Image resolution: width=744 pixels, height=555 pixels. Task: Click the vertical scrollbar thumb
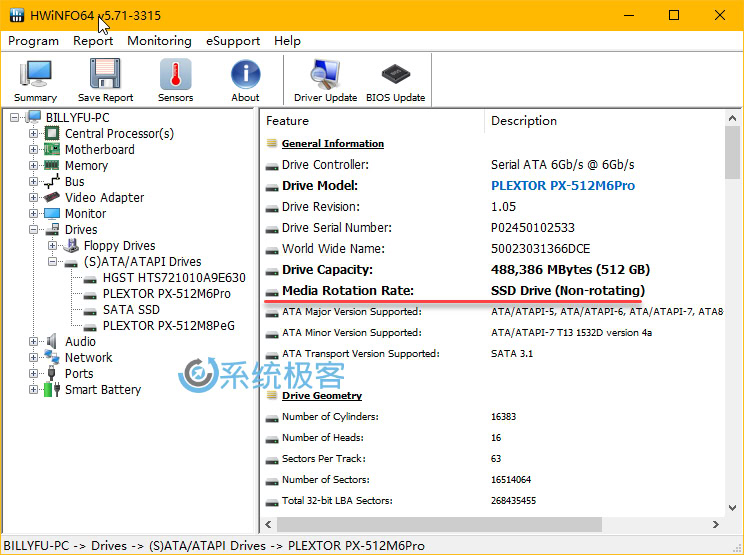(732, 152)
